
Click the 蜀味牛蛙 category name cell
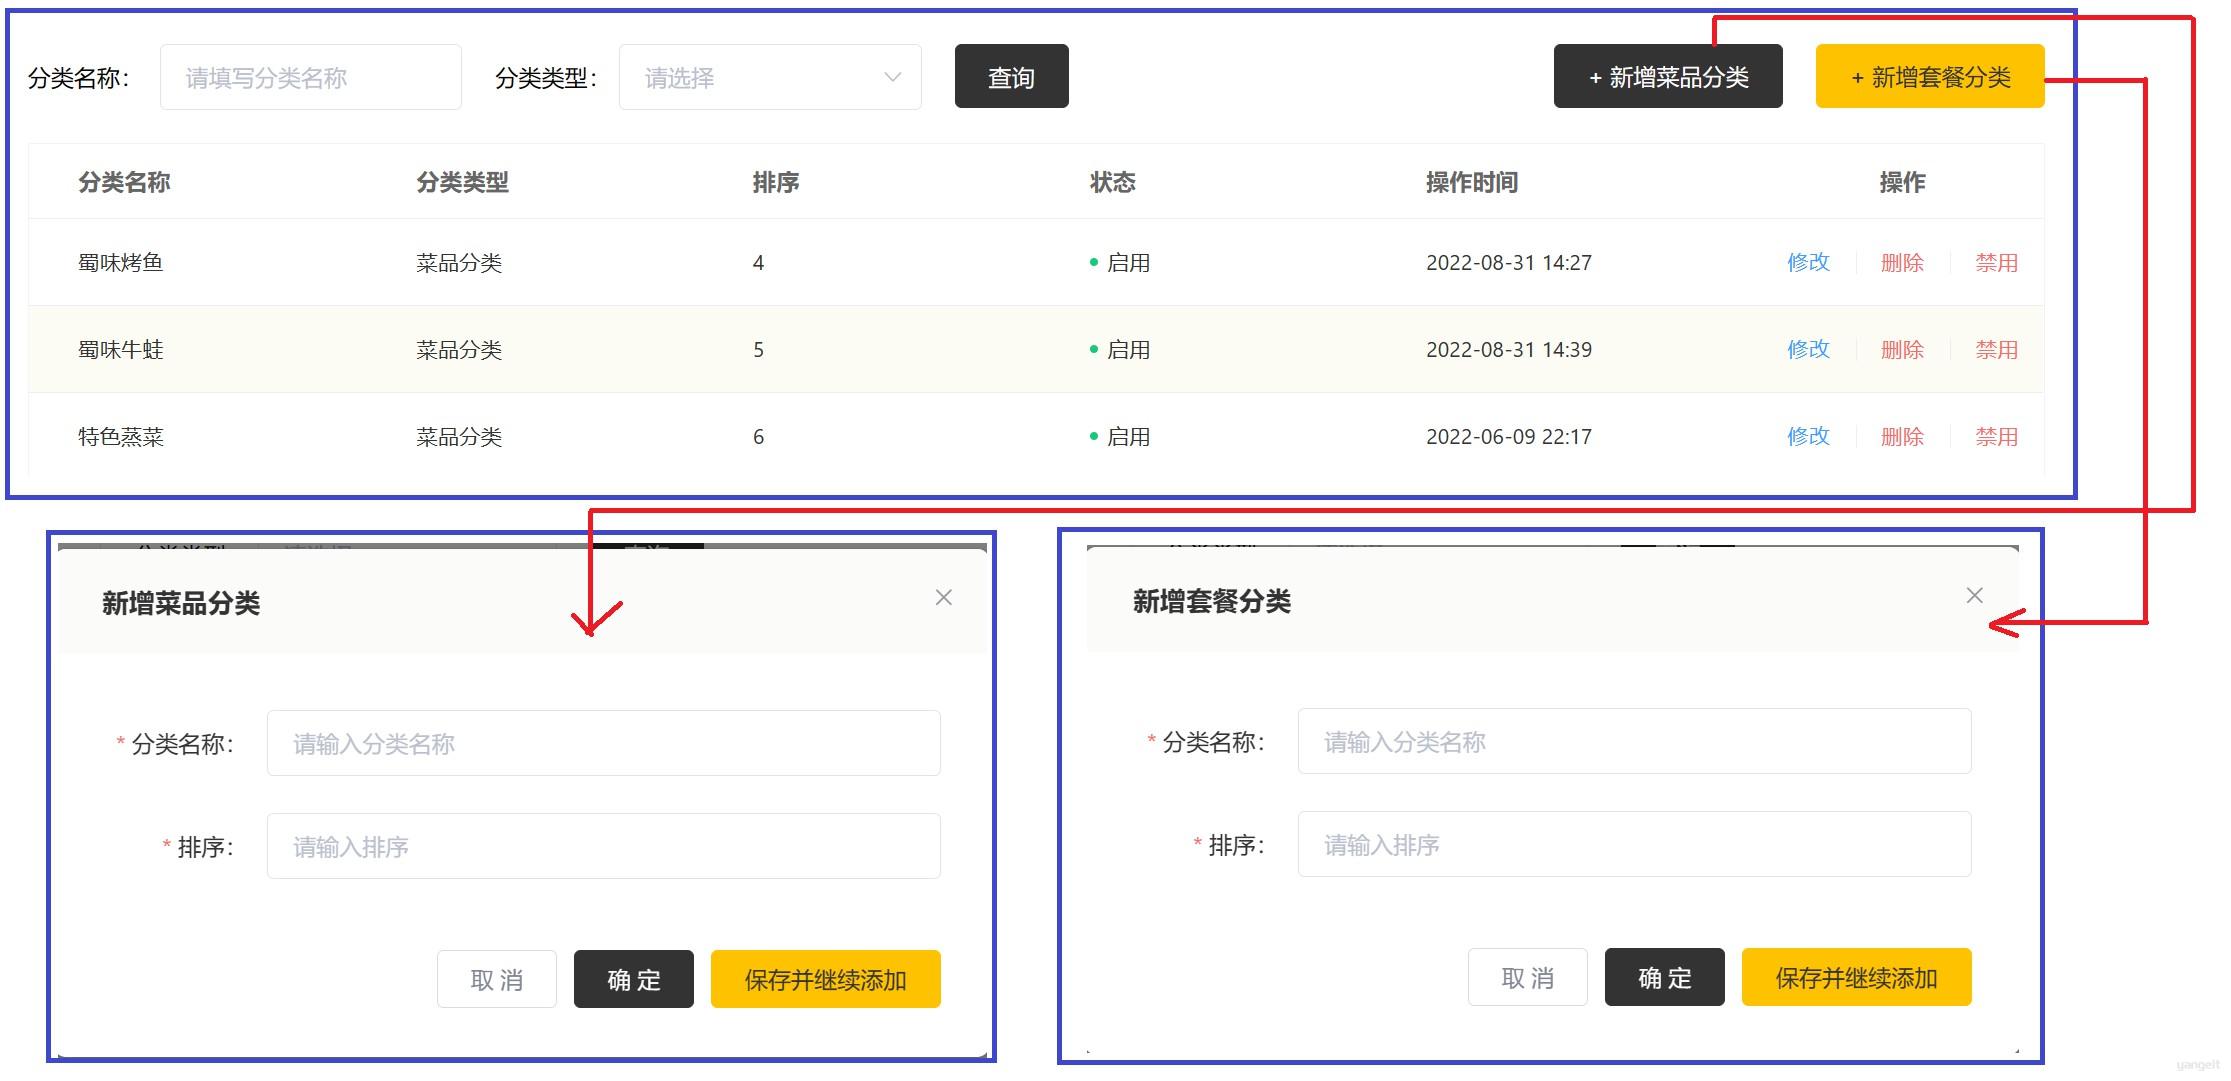coord(121,349)
